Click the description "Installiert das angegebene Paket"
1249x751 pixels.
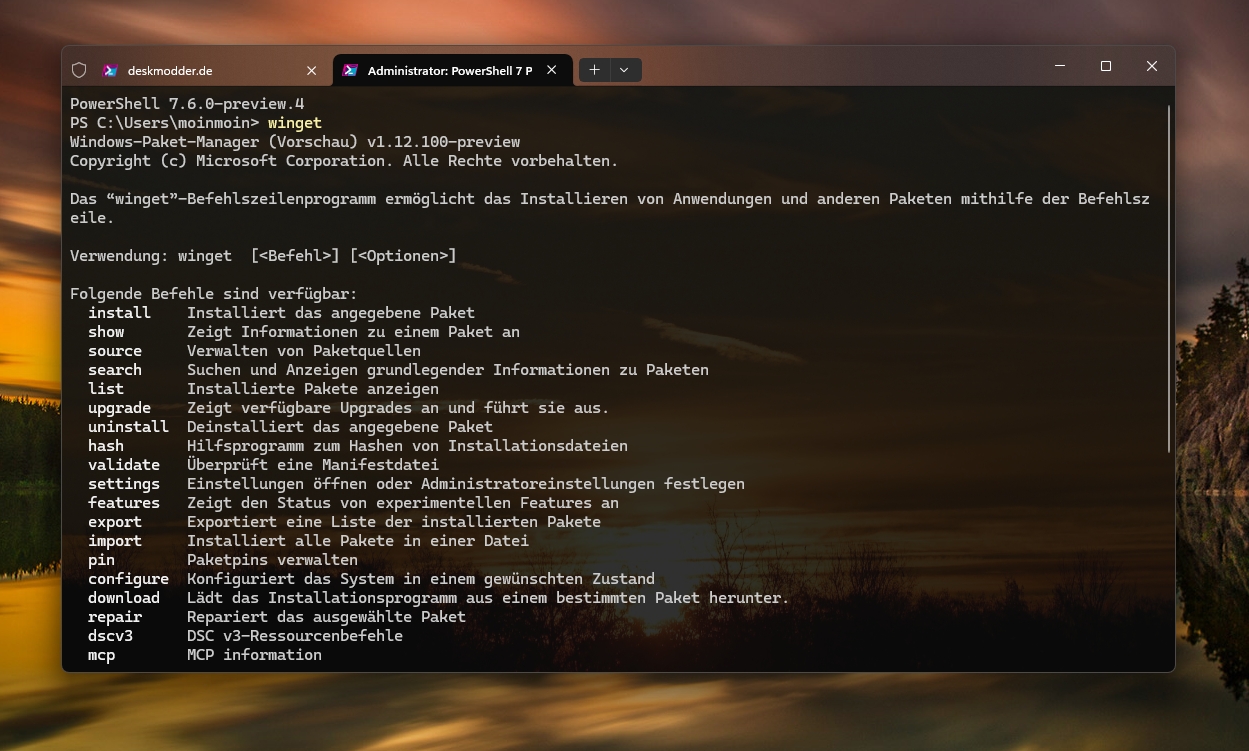tap(331, 313)
